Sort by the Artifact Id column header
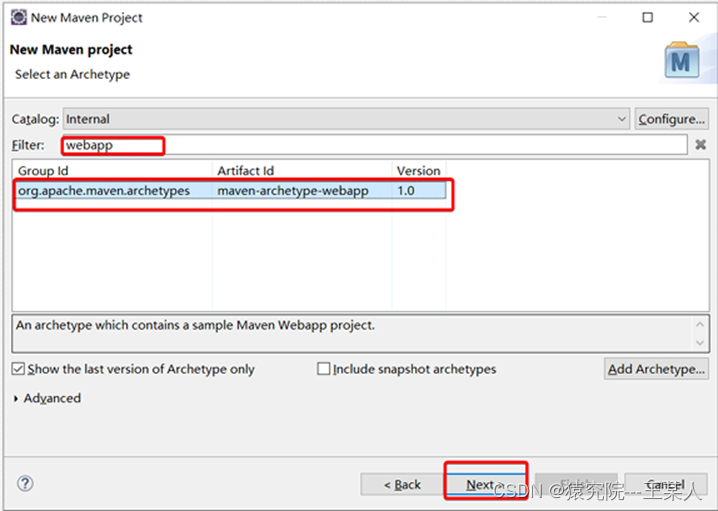 (x=302, y=171)
